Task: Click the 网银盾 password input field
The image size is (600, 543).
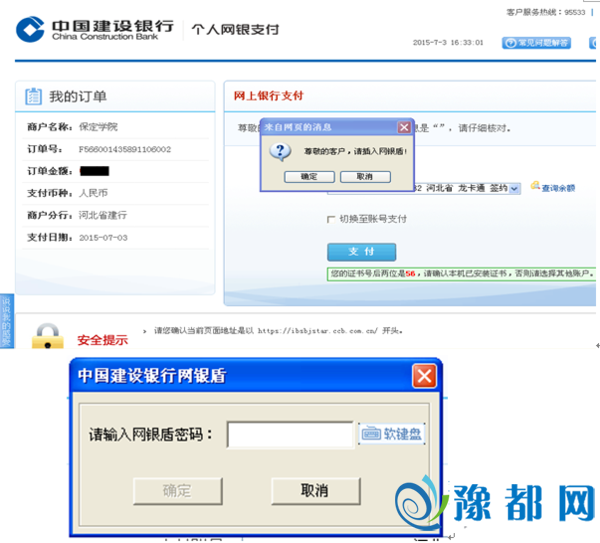Action: (290, 434)
